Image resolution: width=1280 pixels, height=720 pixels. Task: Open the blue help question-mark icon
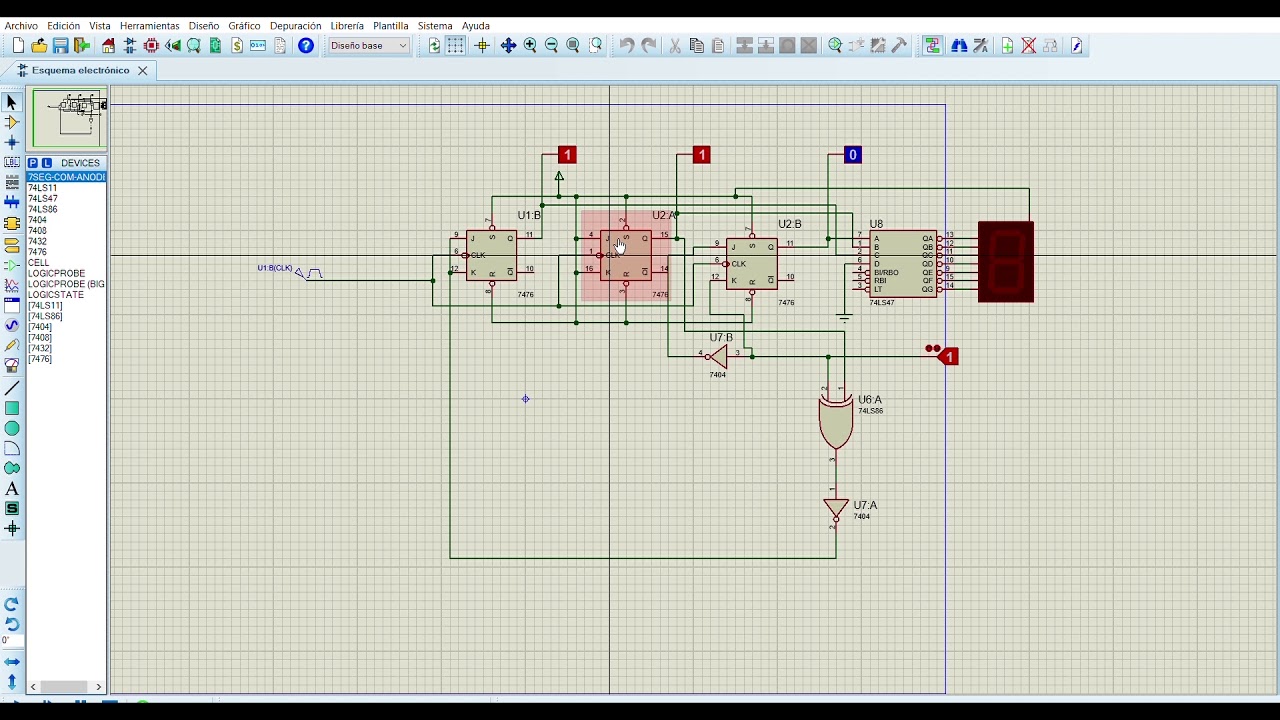306,45
